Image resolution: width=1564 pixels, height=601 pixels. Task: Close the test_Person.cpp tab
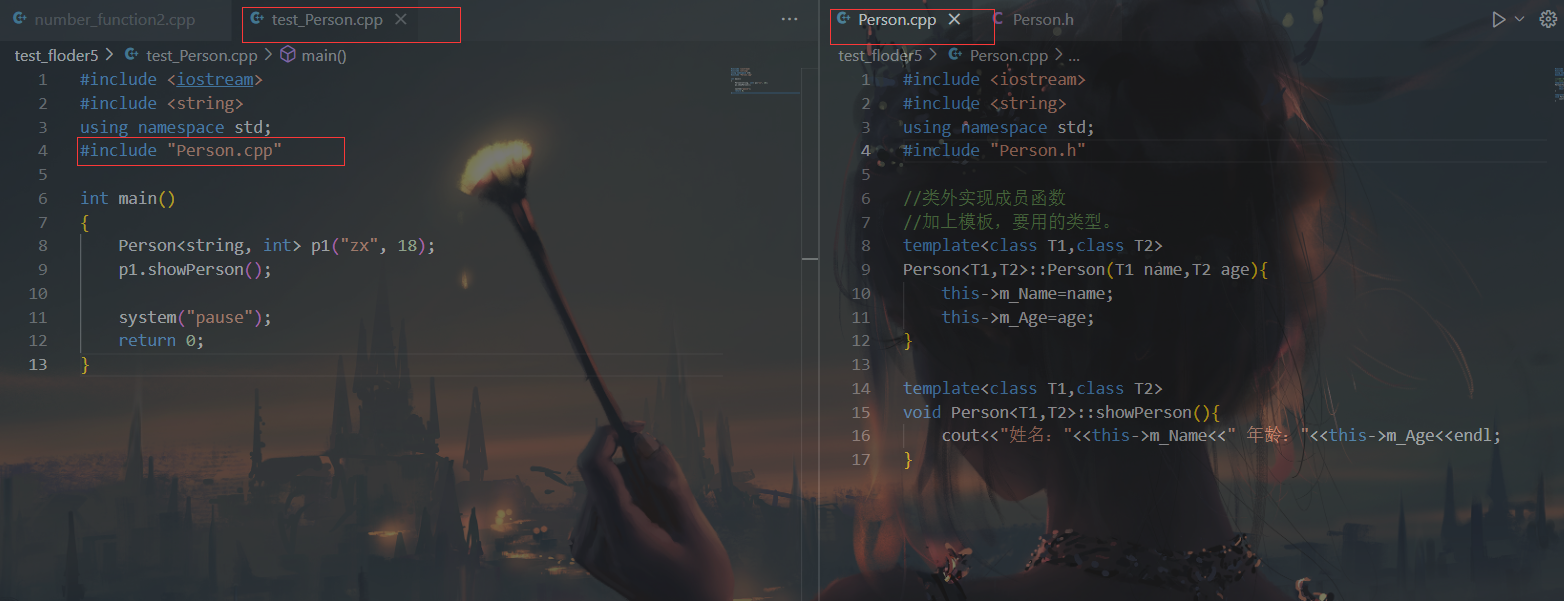pos(401,20)
